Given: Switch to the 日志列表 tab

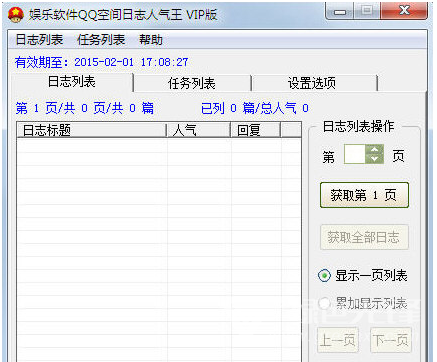Looking at the screenshot, I should 72,82.
